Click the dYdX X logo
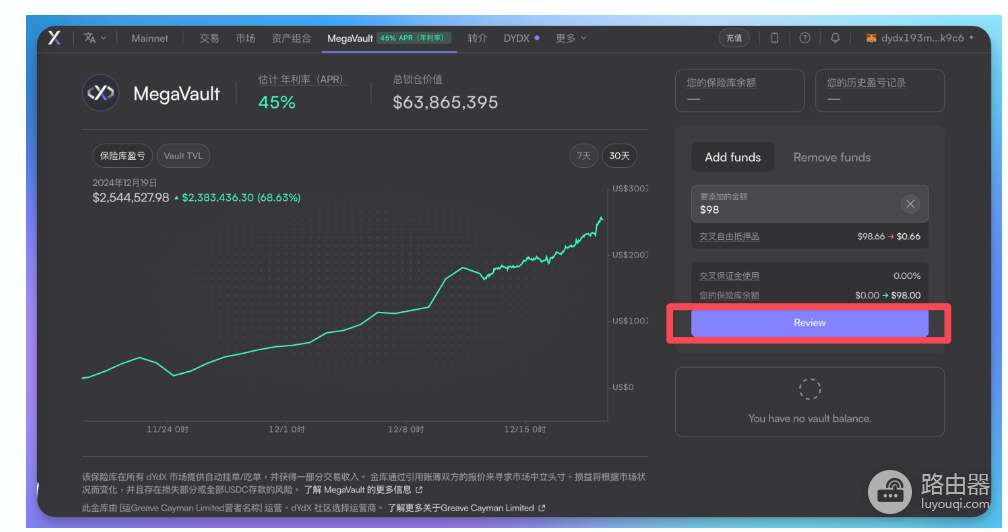 click(x=55, y=38)
